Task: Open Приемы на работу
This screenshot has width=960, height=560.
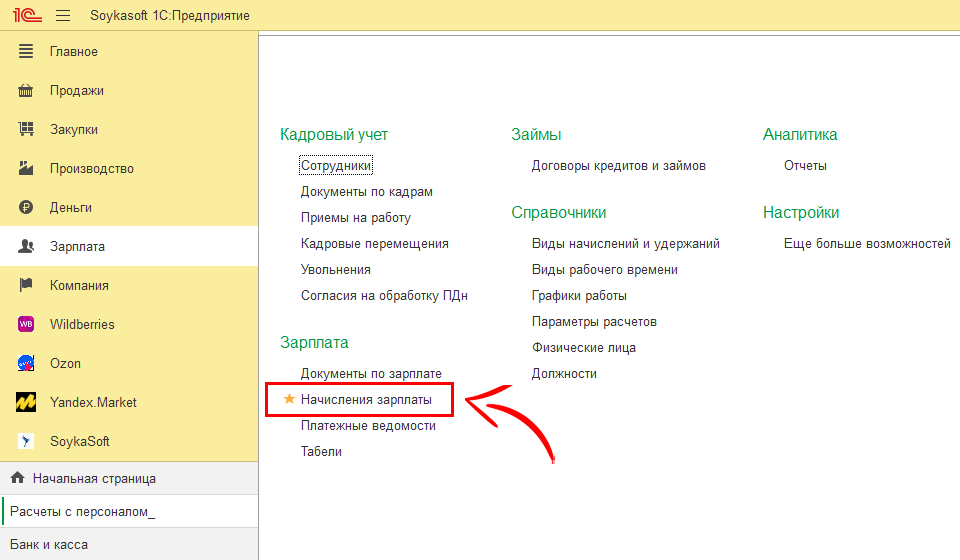Action: pos(356,217)
